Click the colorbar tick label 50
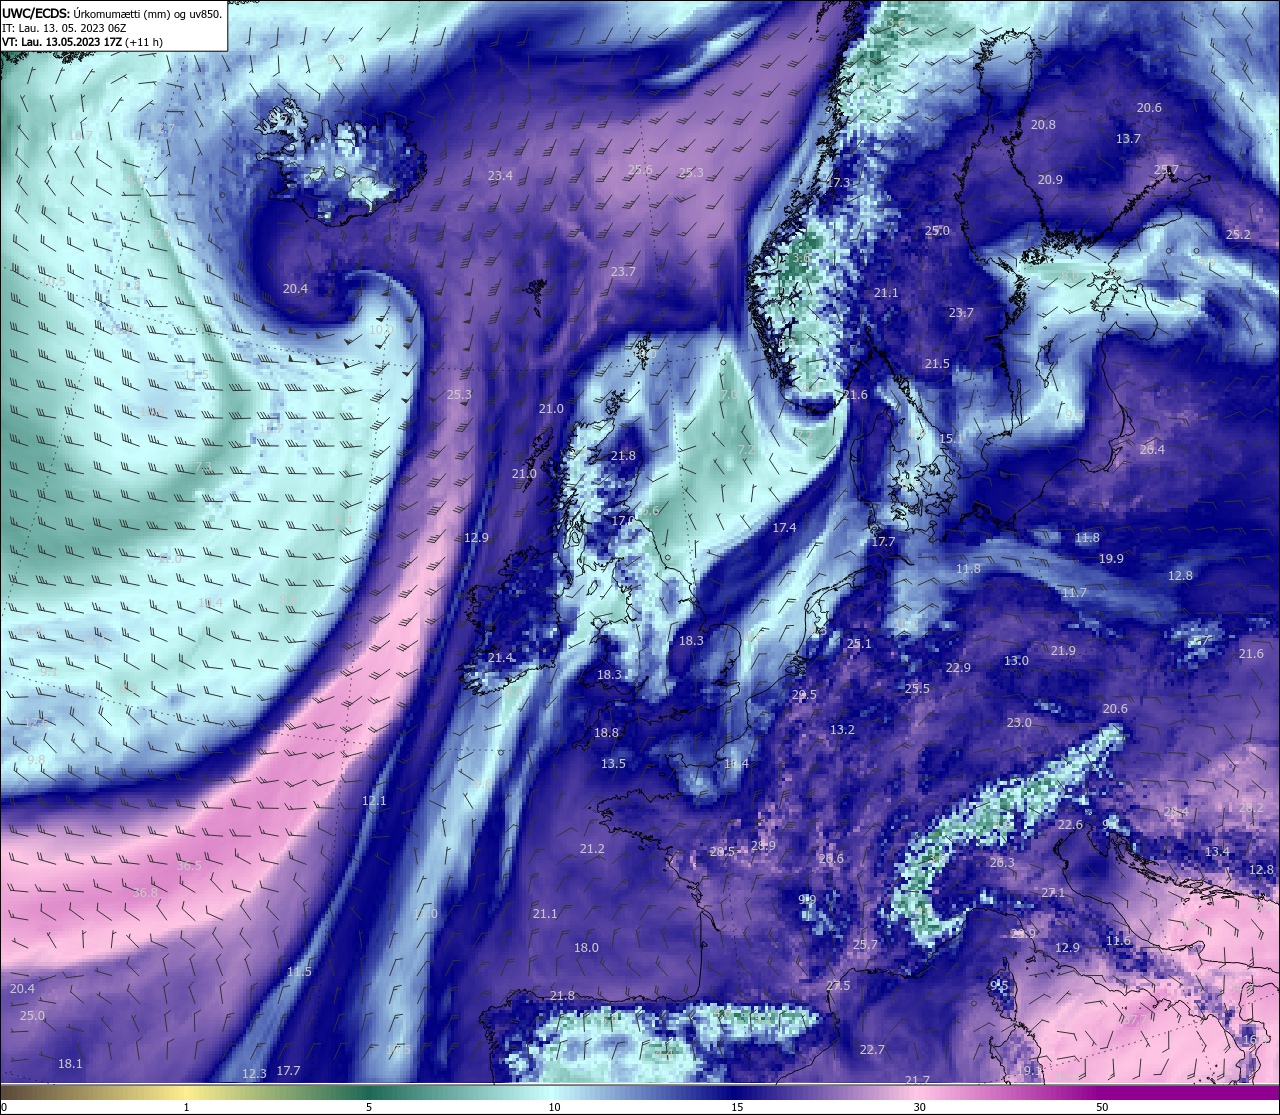 pos(1102,1107)
